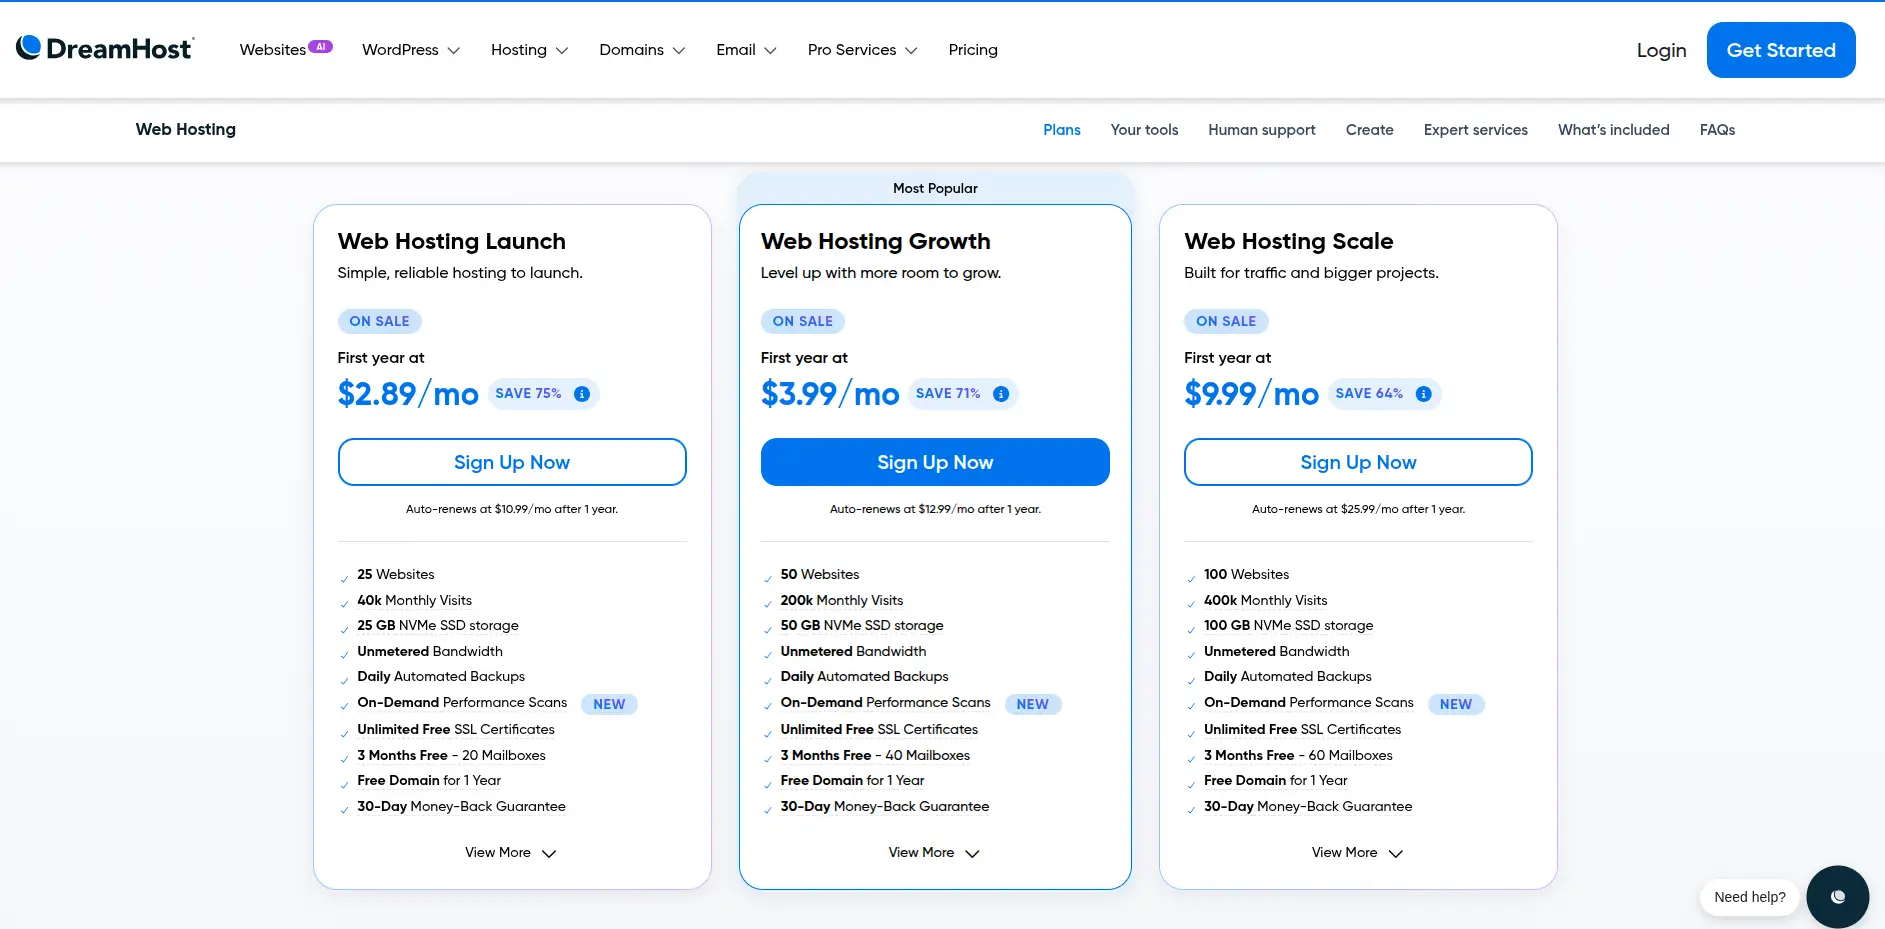The width and height of the screenshot is (1885, 929).
Task: Expand View More on Launch plan
Action: click(x=511, y=853)
